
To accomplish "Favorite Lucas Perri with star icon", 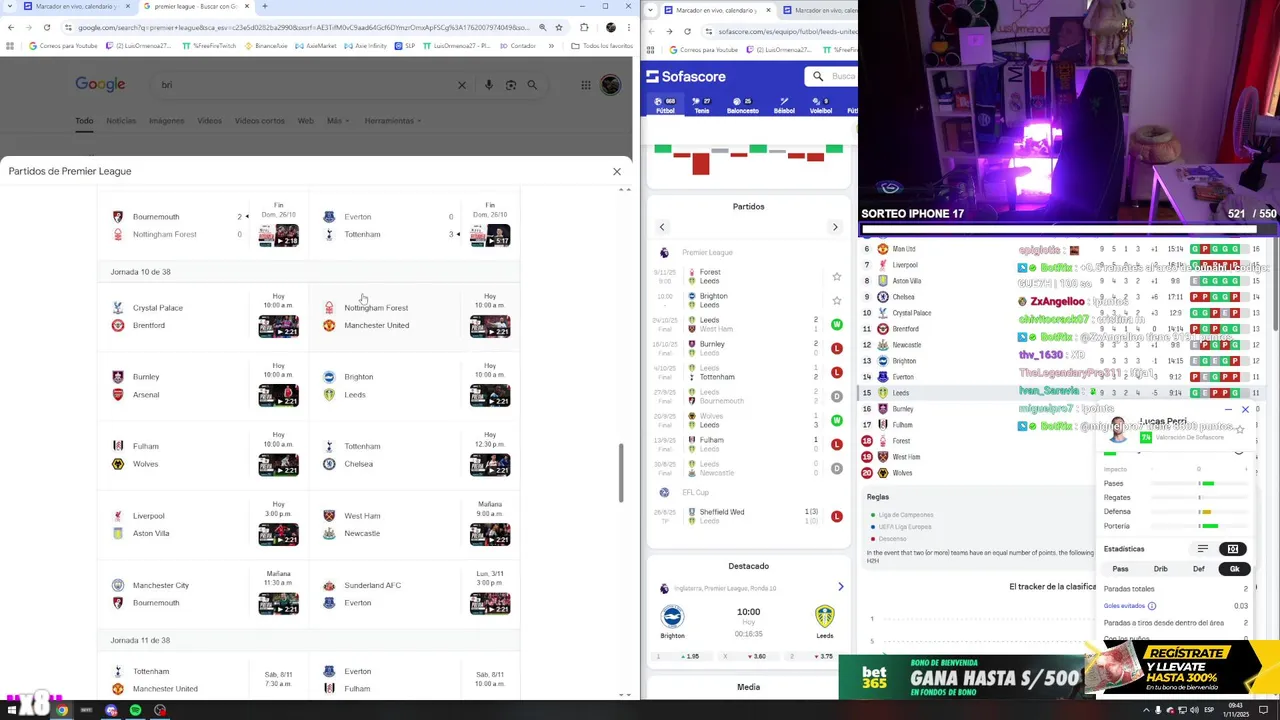I will tap(1240, 429).
